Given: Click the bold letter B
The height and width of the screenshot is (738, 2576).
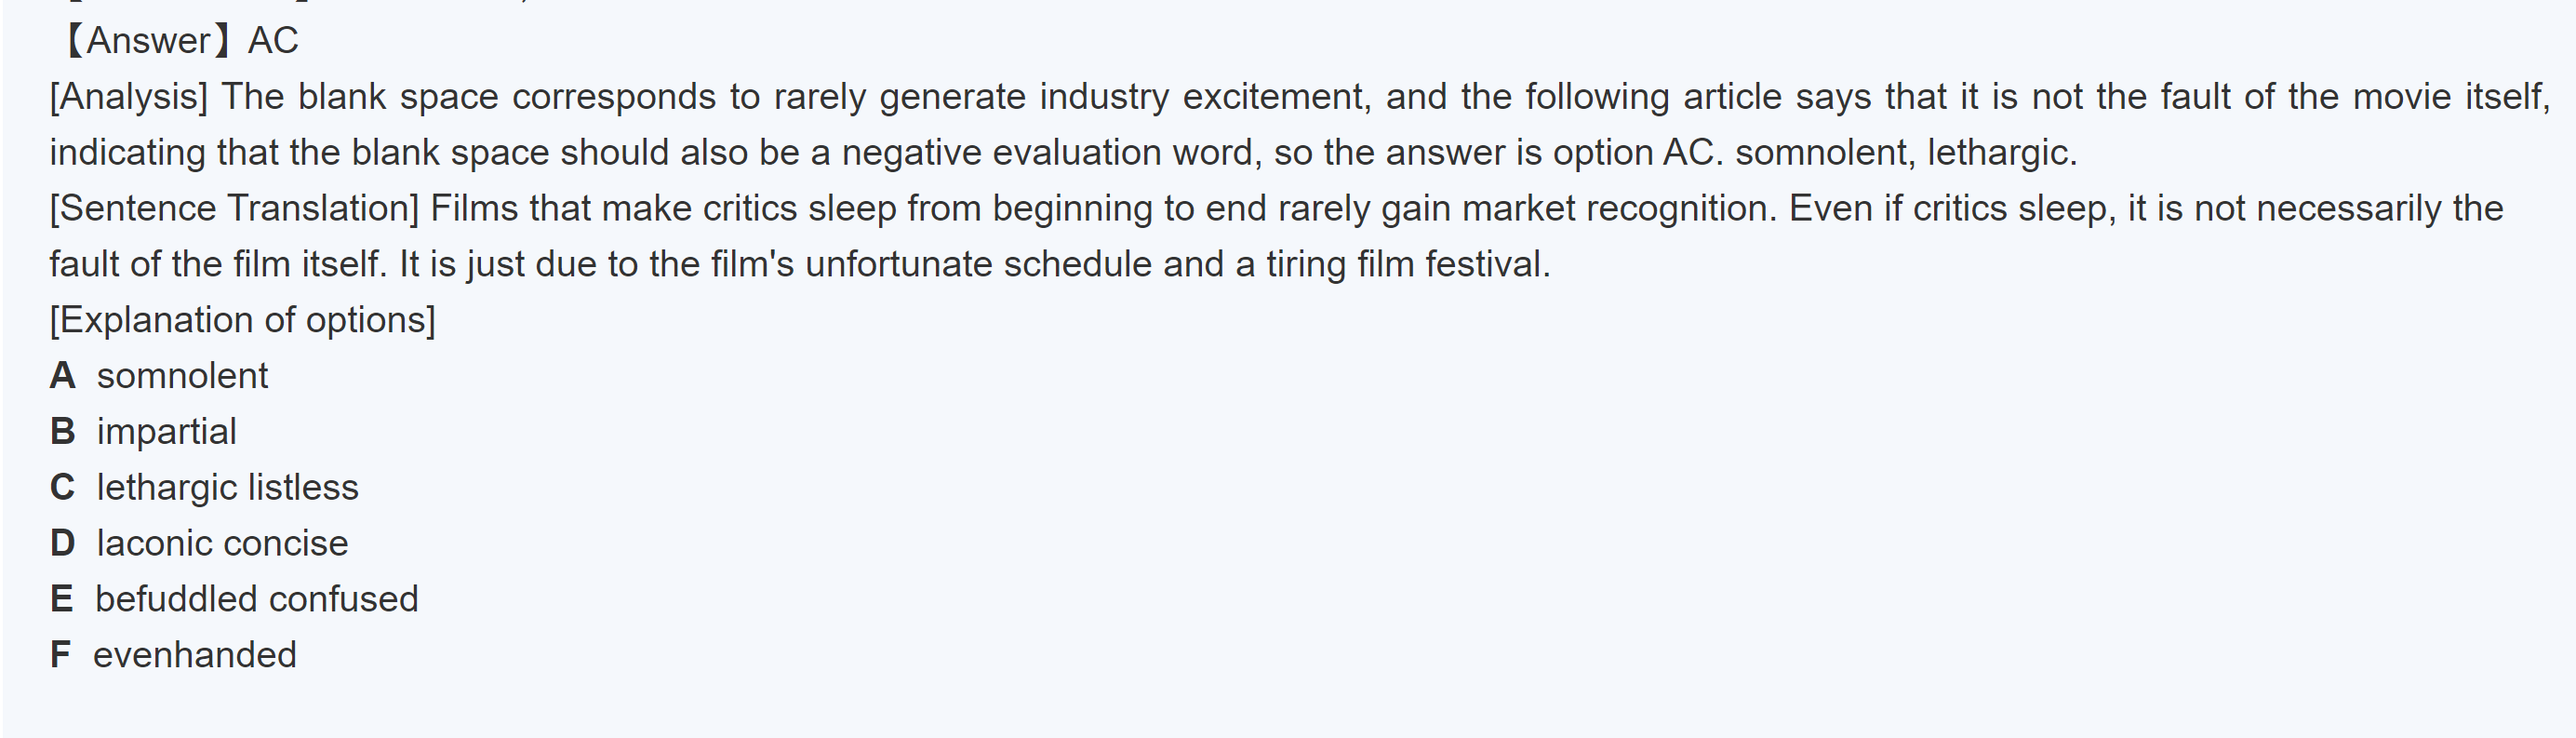Looking at the screenshot, I should click(x=62, y=432).
